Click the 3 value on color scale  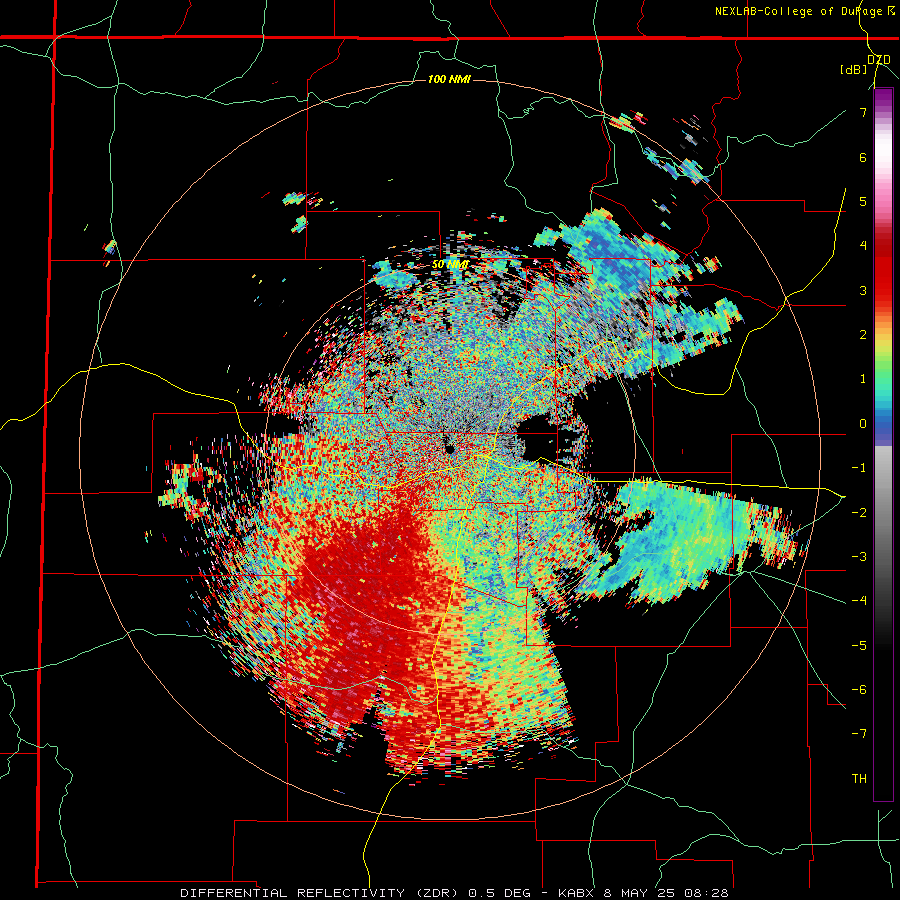[x=863, y=290]
